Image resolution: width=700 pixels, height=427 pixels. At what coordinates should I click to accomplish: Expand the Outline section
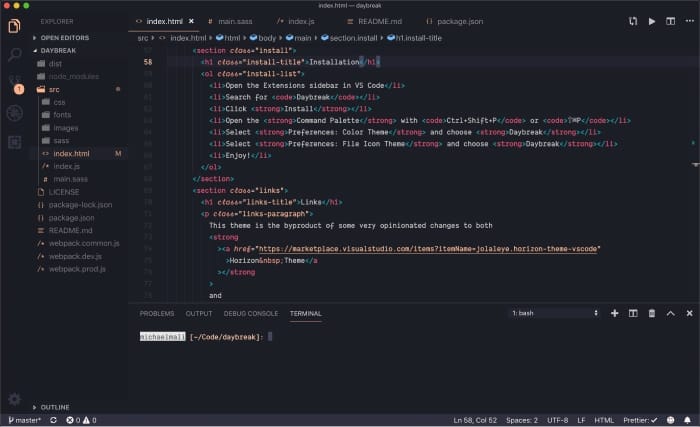tap(51, 407)
